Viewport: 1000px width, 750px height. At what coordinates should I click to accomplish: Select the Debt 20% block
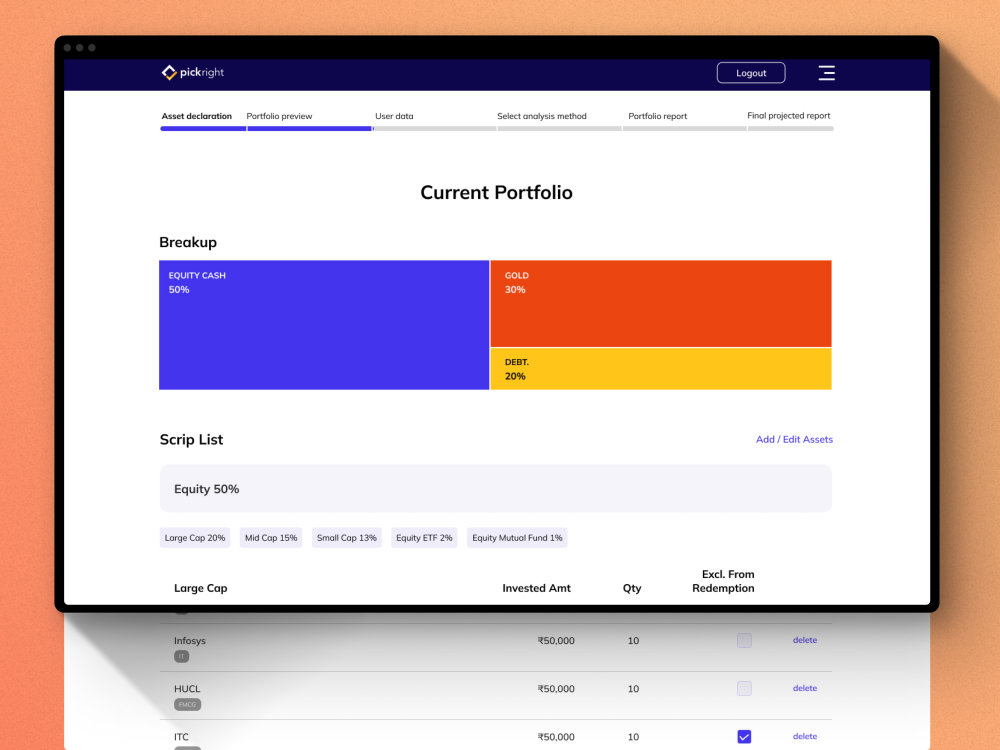click(661, 369)
